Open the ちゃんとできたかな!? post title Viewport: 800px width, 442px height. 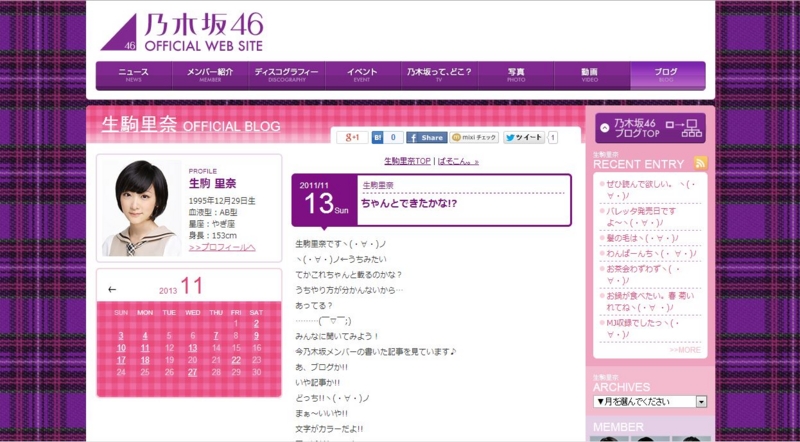(409, 203)
